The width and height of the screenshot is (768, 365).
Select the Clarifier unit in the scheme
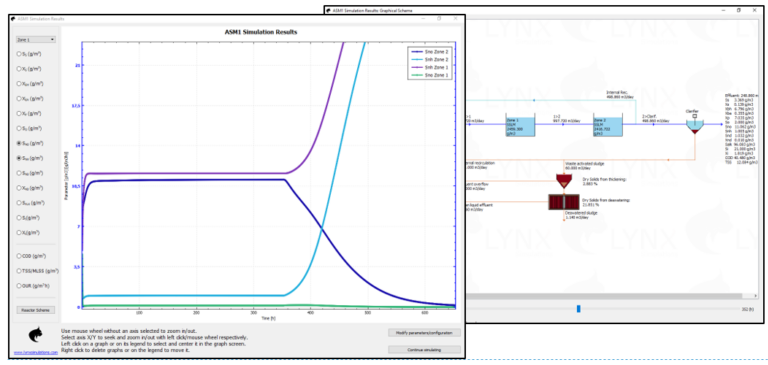695,125
